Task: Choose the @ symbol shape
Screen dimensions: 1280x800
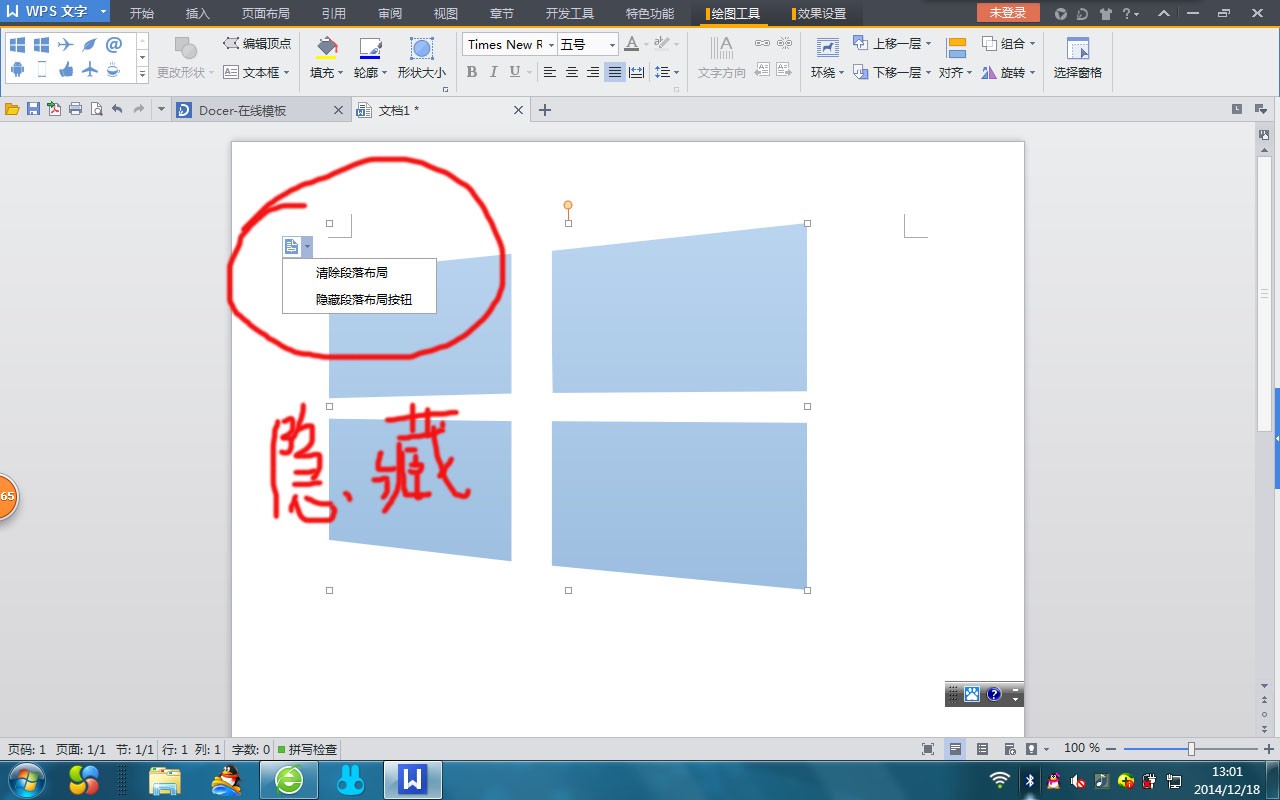Action: (114, 45)
